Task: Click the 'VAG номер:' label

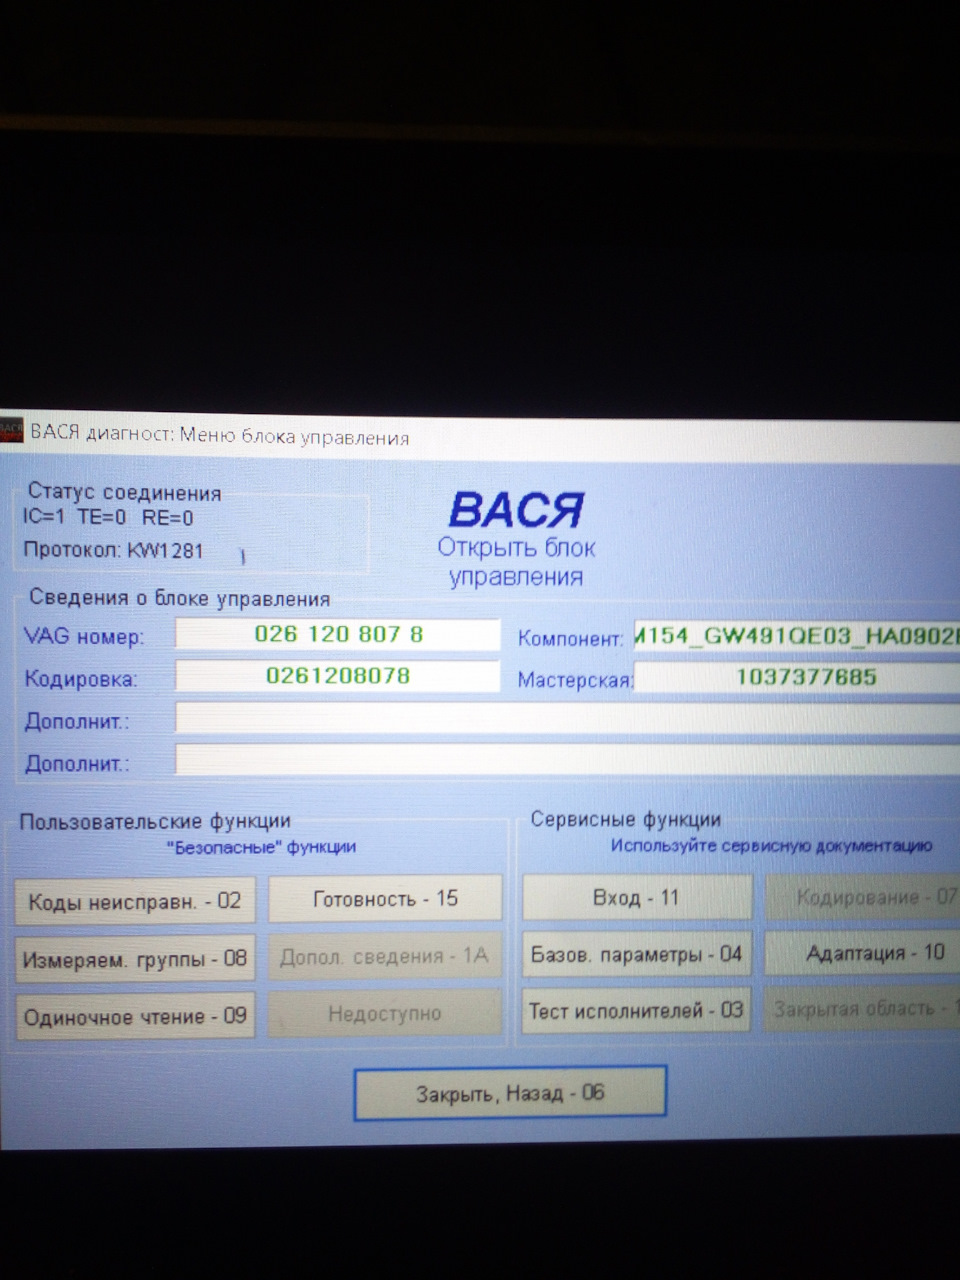Action: coord(84,637)
